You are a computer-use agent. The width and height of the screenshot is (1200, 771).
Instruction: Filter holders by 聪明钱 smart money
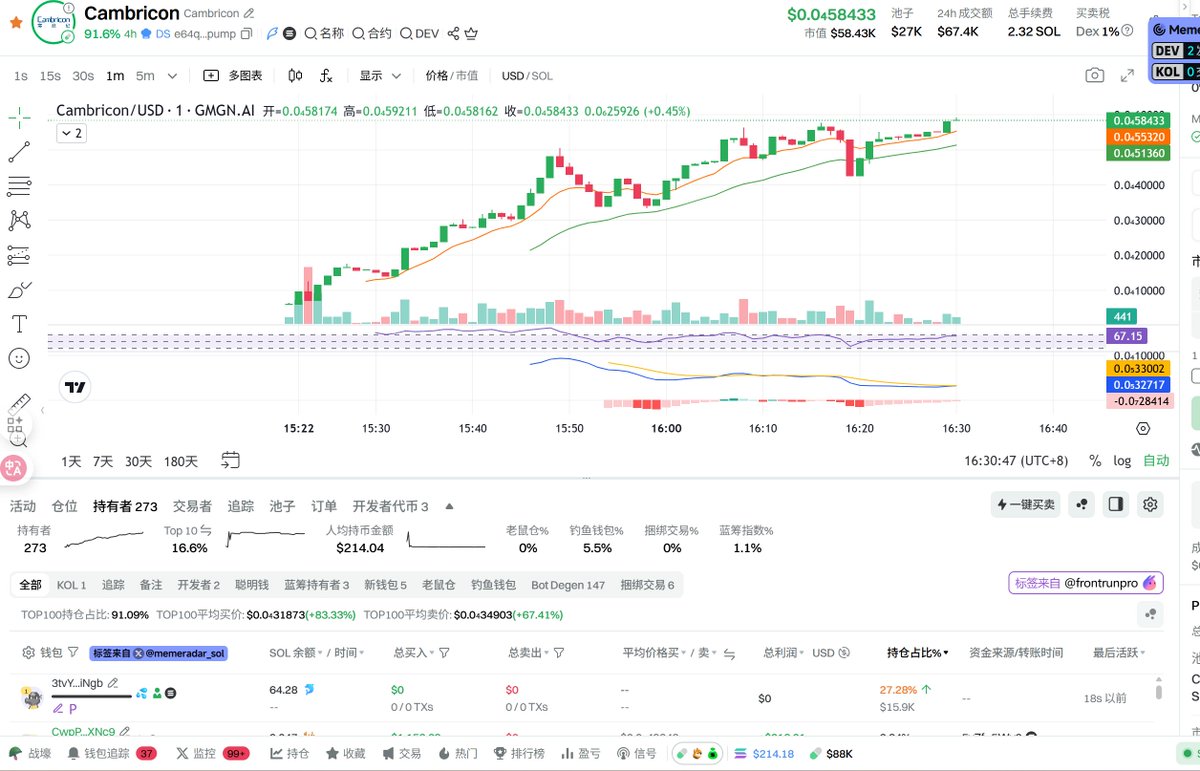252,585
